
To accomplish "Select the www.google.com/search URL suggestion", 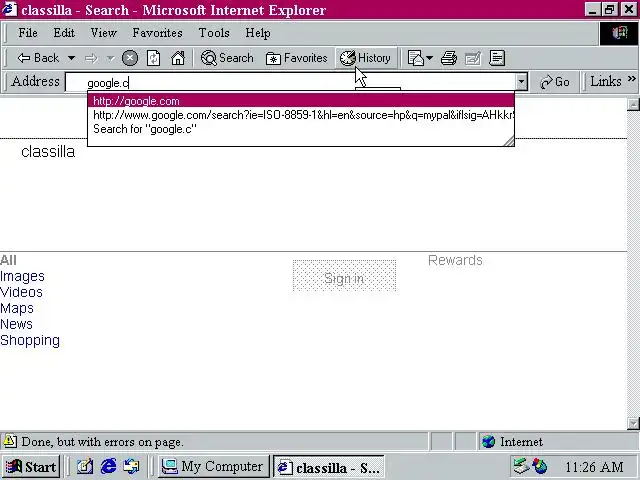I will tap(301, 115).
